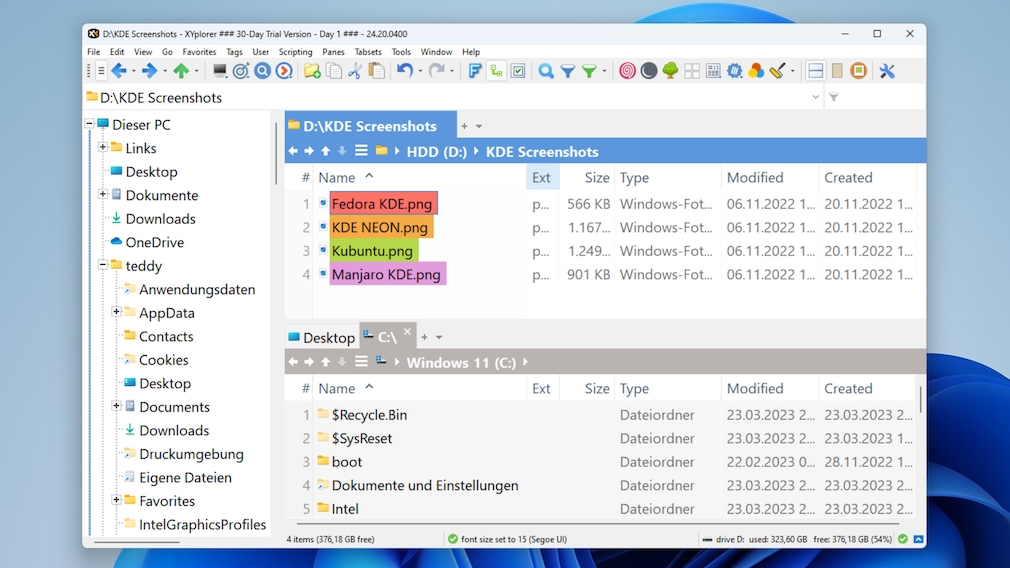Click the green tree toolbar icon
This screenshot has height=568, width=1010.
point(671,71)
